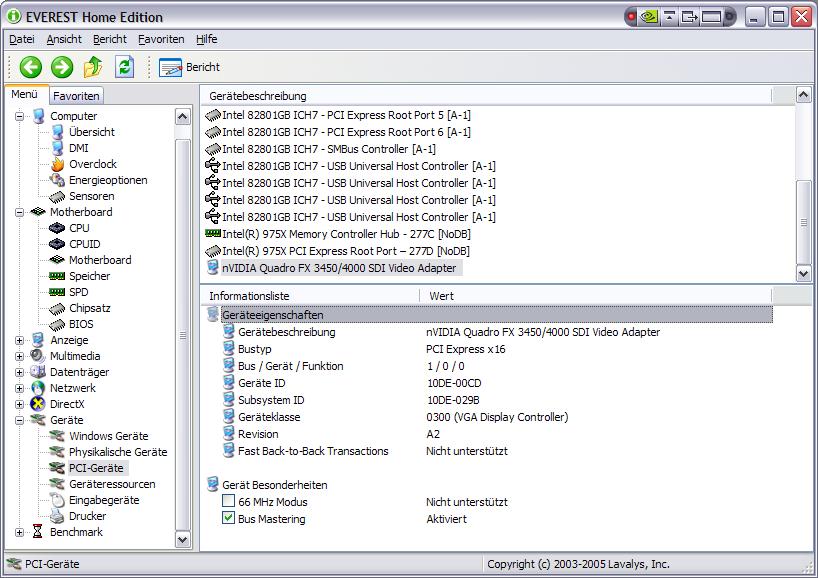Open the Ansicht menu
This screenshot has height=578, width=818.
pyautogui.click(x=64, y=39)
